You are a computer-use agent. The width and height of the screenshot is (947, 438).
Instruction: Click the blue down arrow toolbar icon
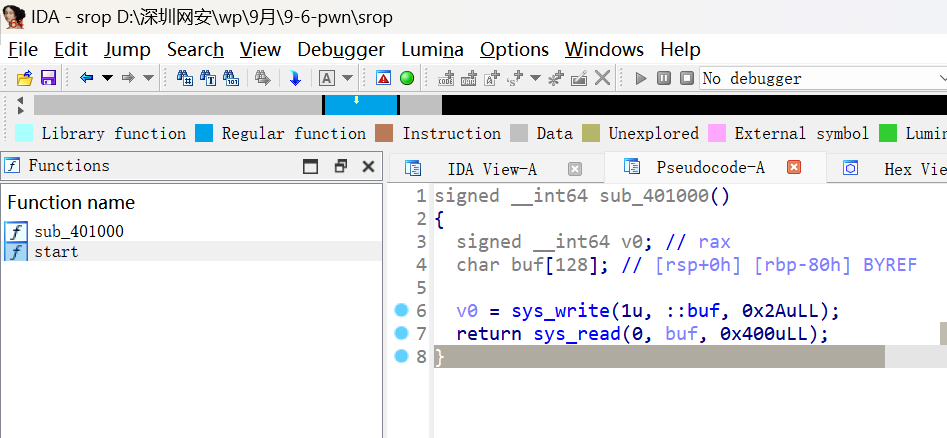tap(295, 78)
